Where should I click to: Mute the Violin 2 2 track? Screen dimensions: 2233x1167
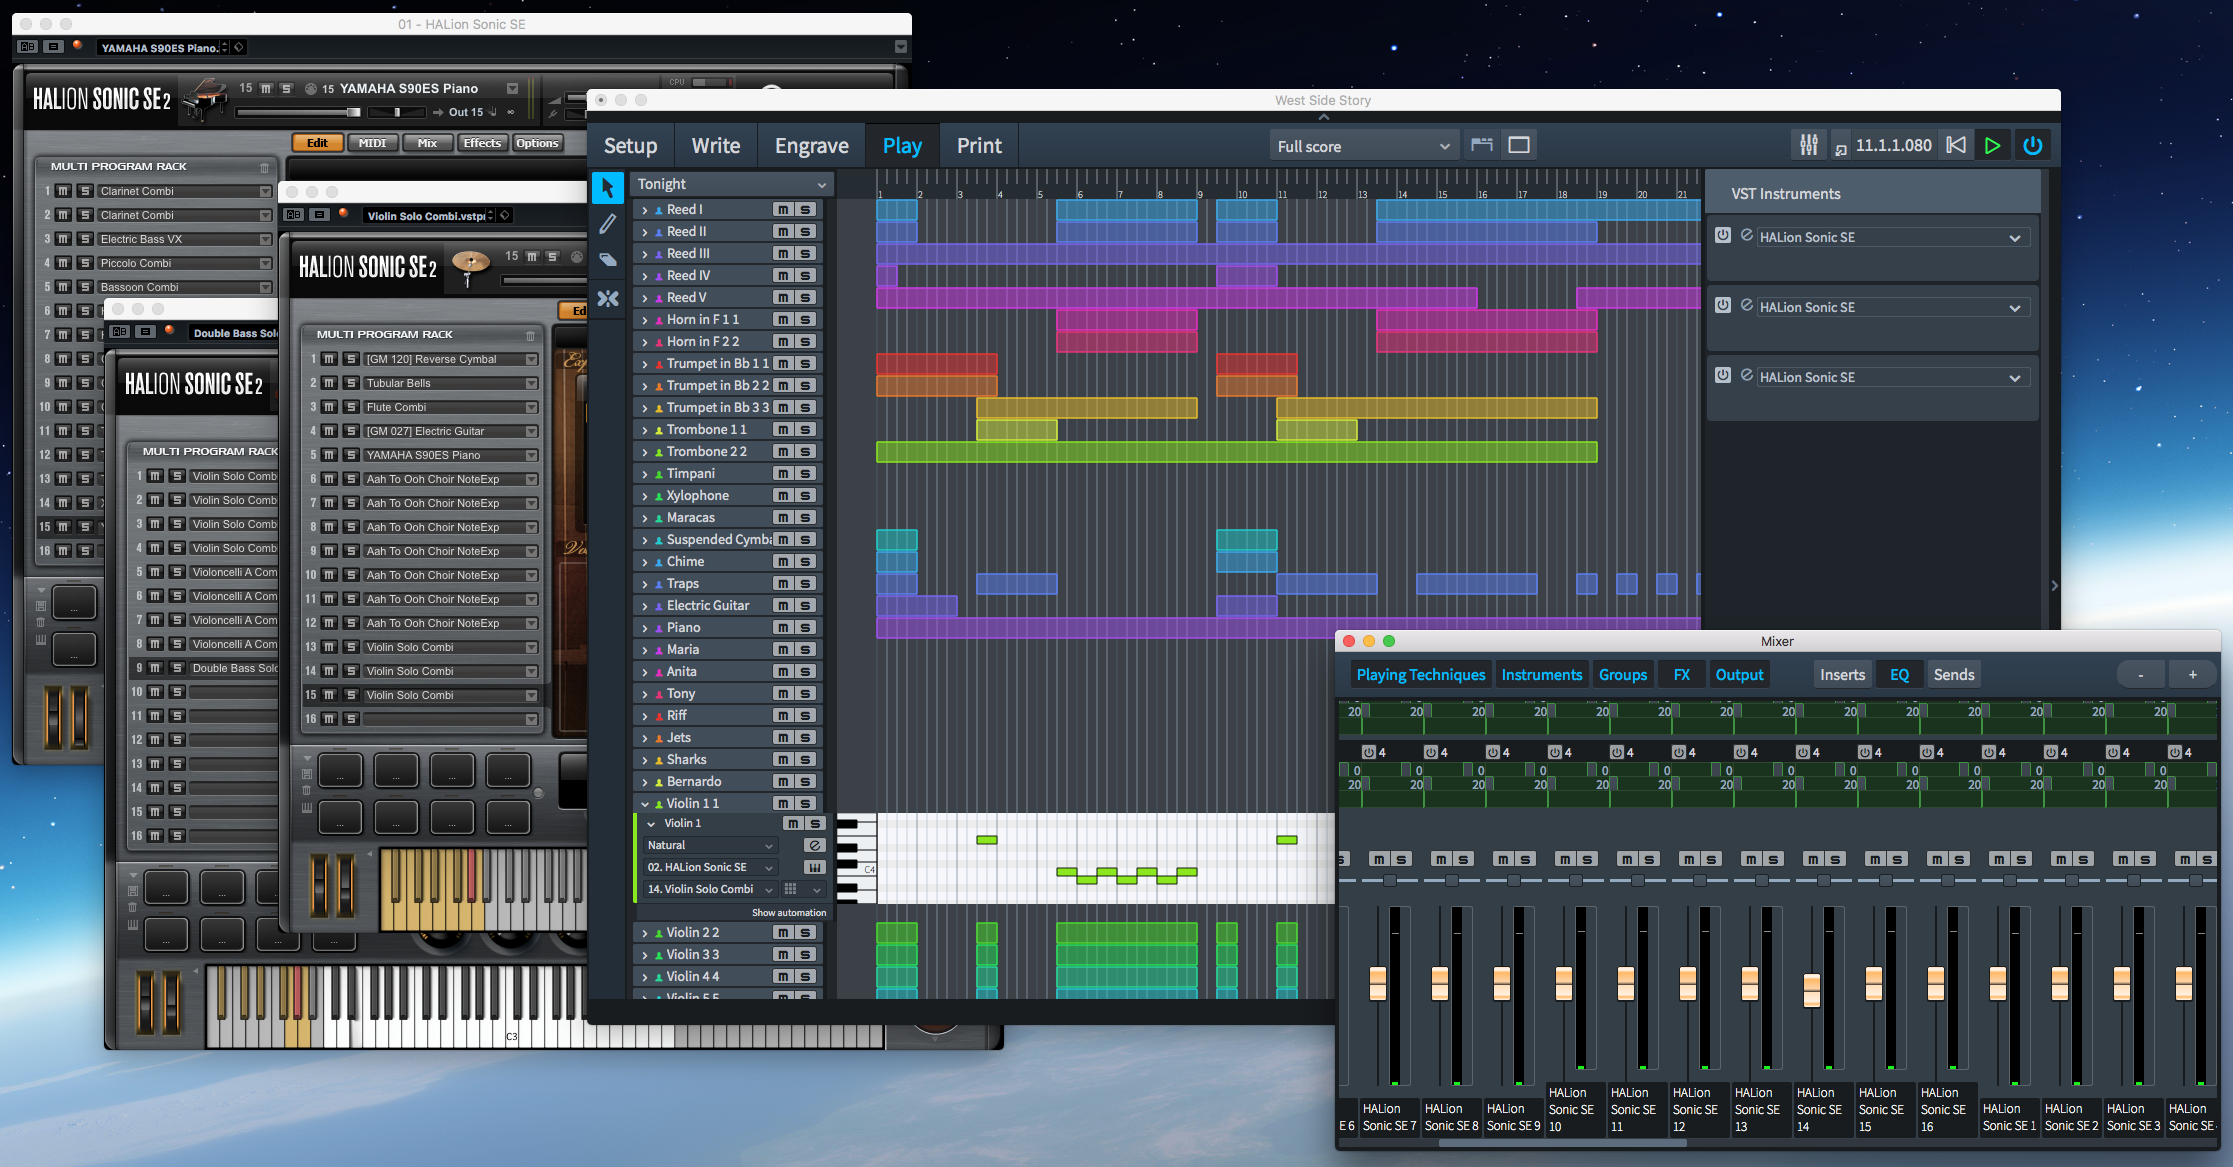coord(783,932)
